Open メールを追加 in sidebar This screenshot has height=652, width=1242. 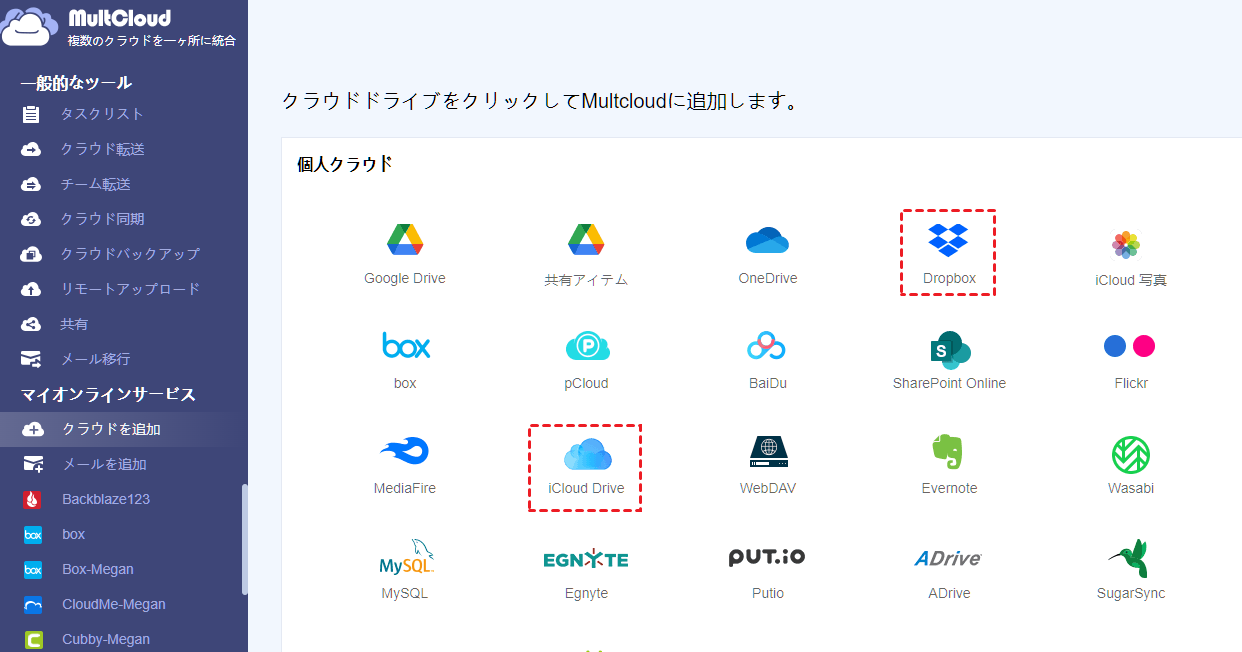[104, 464]
